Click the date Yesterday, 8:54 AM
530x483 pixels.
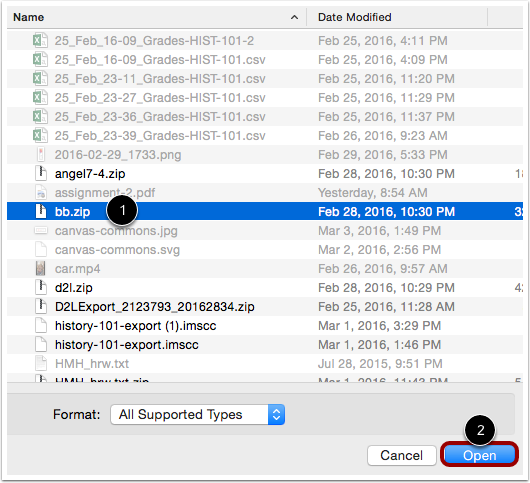tap(372, 193)
